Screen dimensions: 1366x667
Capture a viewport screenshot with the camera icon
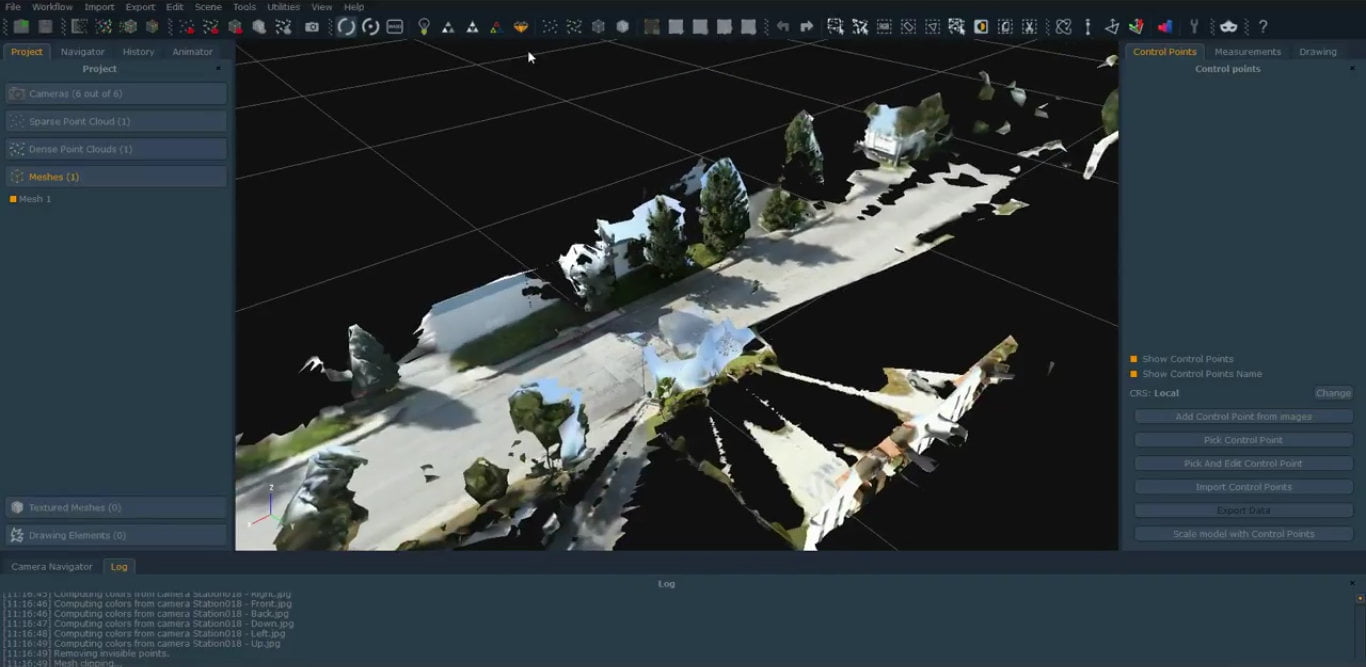tap(312, 27)
